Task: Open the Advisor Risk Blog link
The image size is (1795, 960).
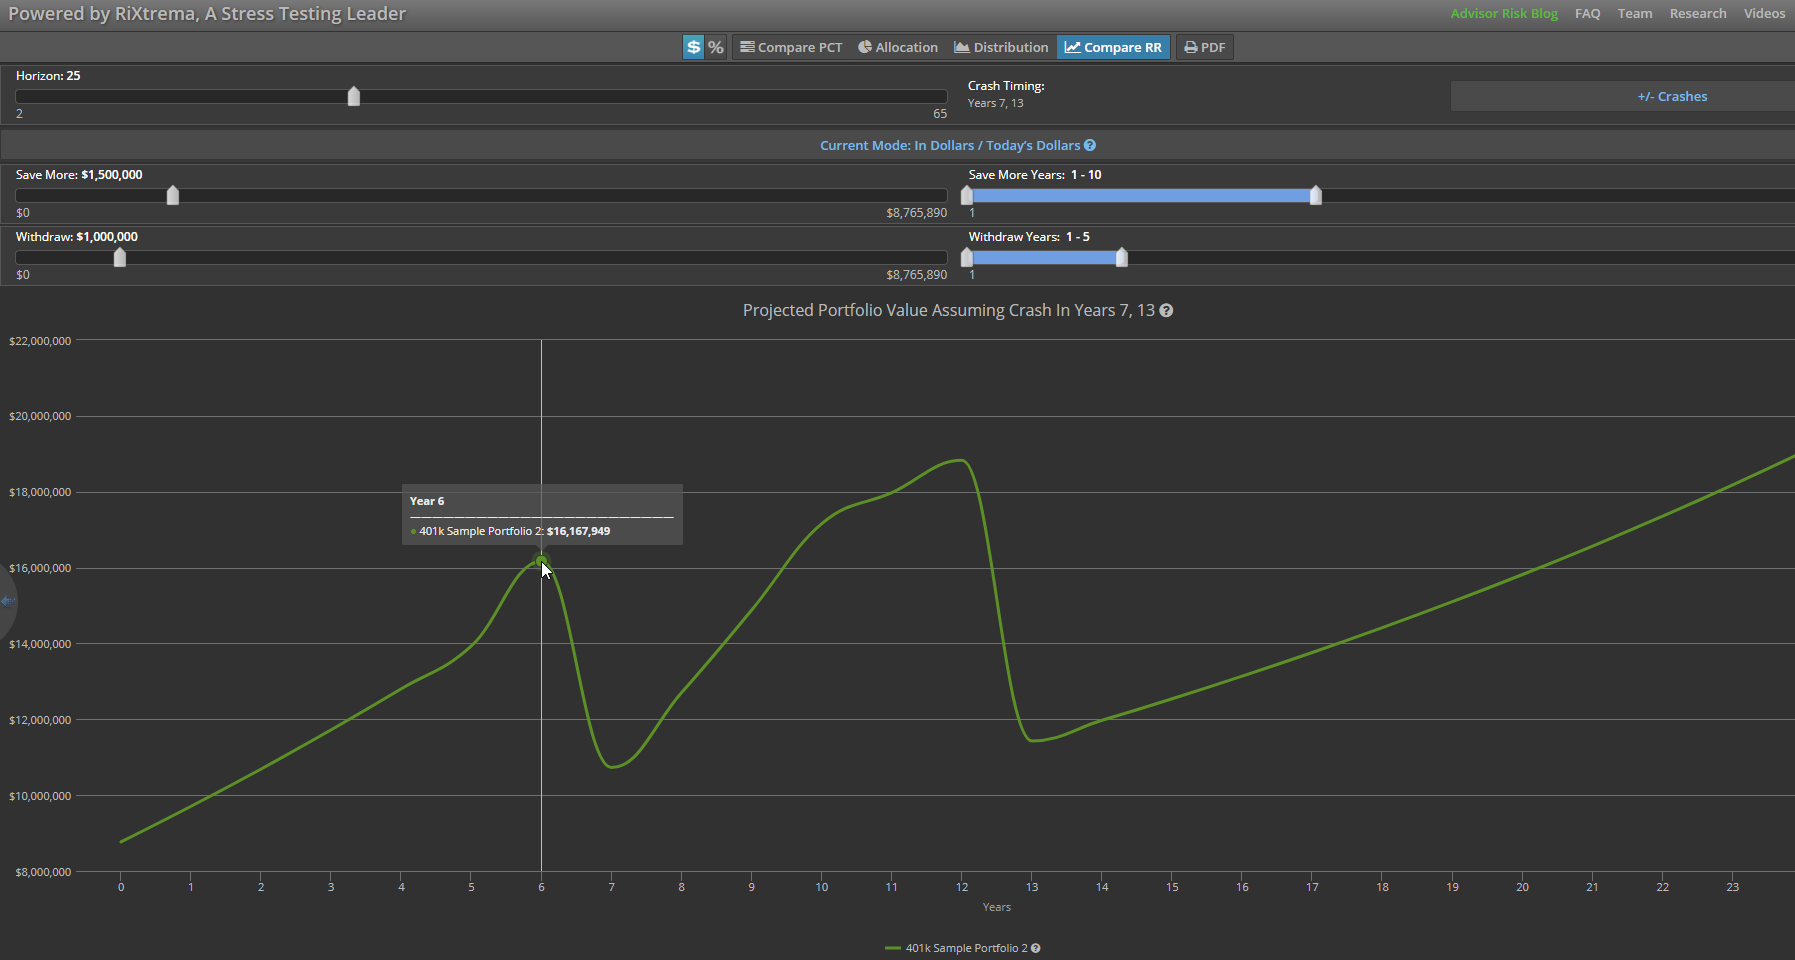Action: [1504, 13]
